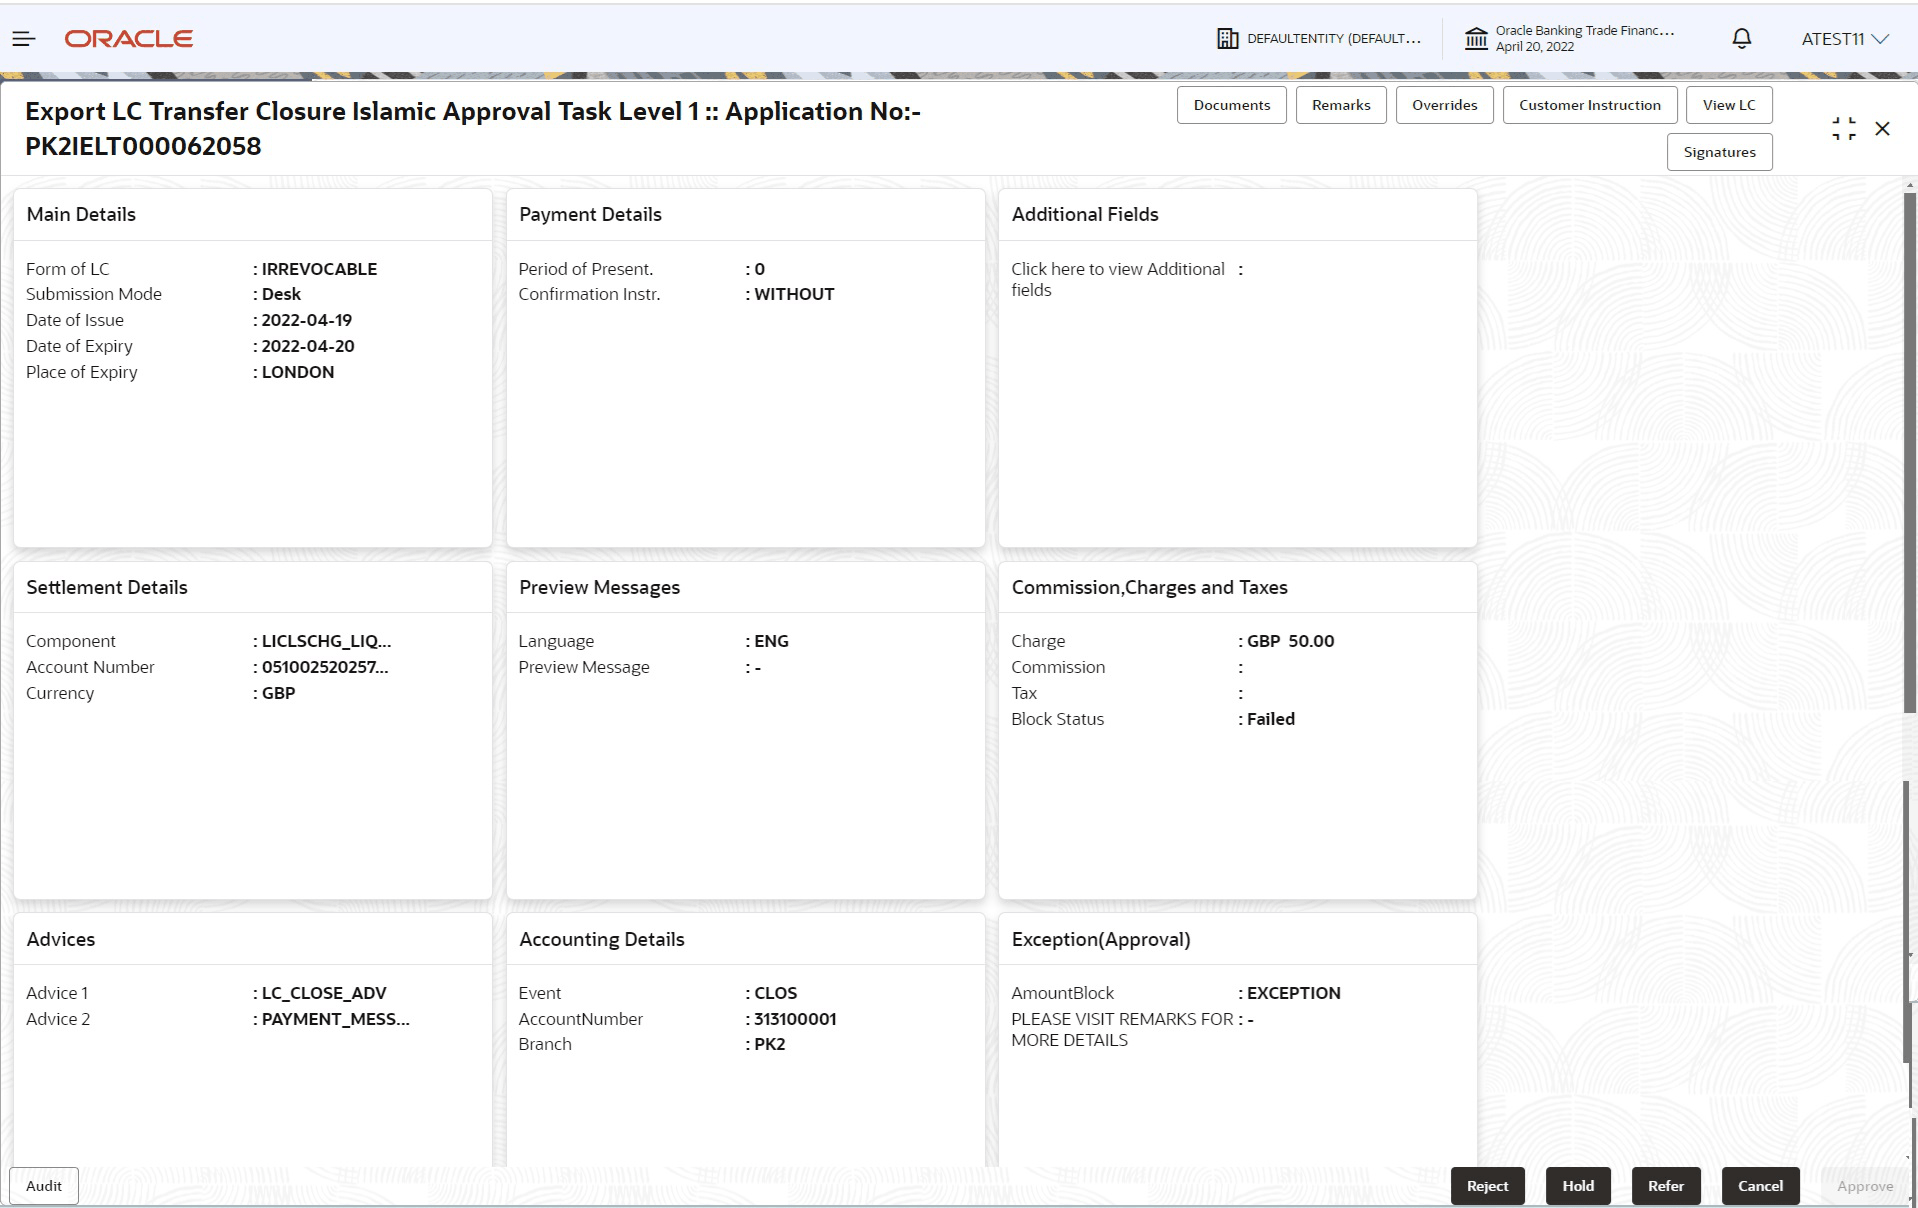Viewport: 1918px width, 1208px height.
Task: View the Remarks for this task
Action: pyautogui.click(x=1340, y=104)
